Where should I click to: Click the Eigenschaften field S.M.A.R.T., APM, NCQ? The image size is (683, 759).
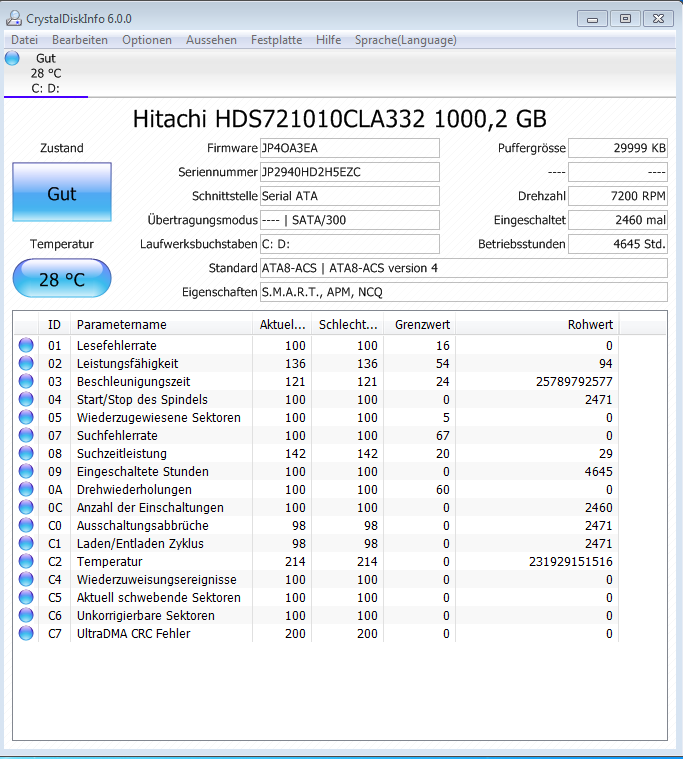(464, 292)
